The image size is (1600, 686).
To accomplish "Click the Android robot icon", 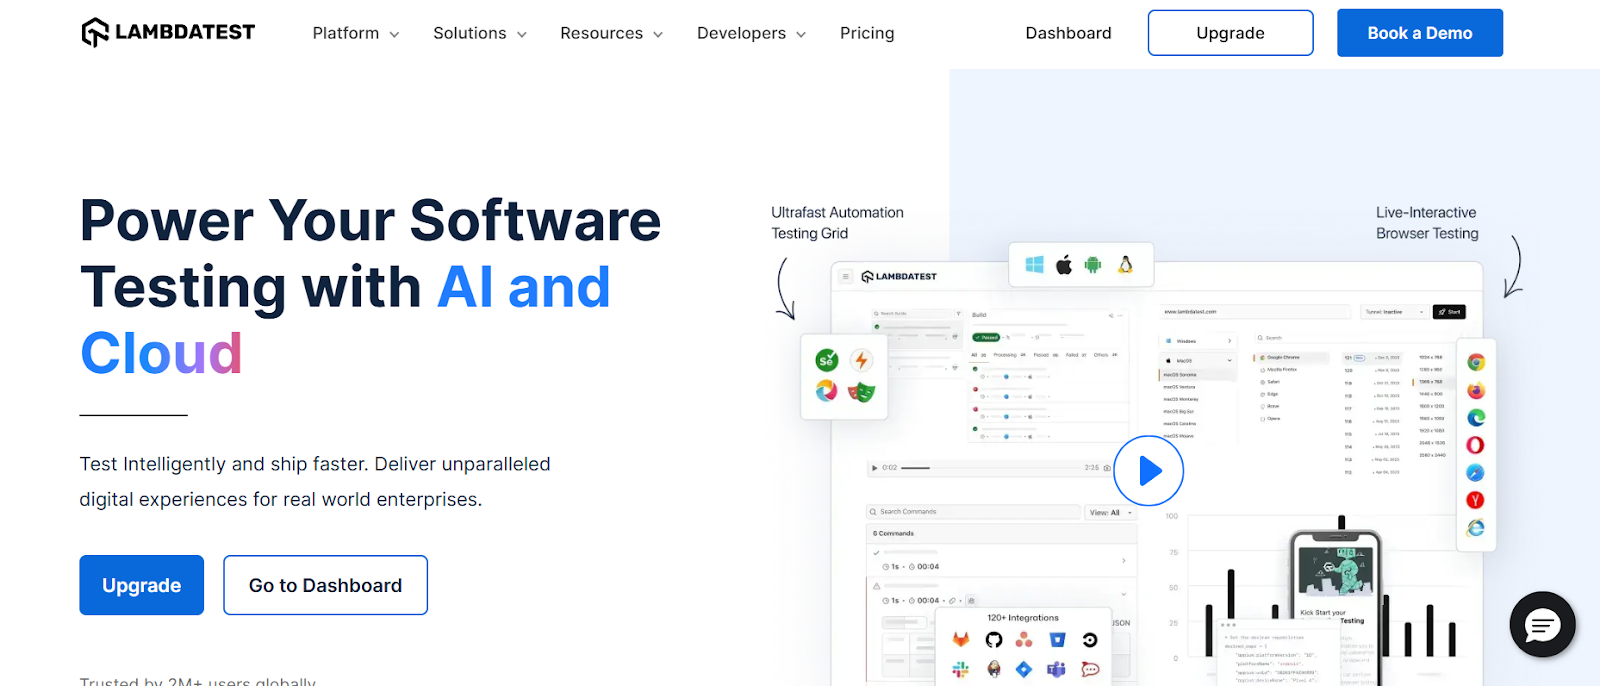I will pyautogui.click(x=1093, y=265).
